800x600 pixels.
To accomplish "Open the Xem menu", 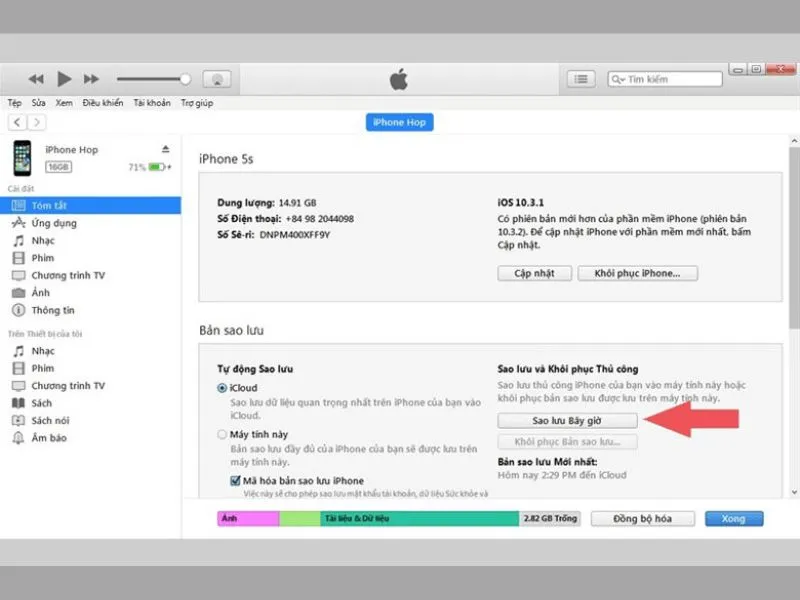I will point(64,103).
